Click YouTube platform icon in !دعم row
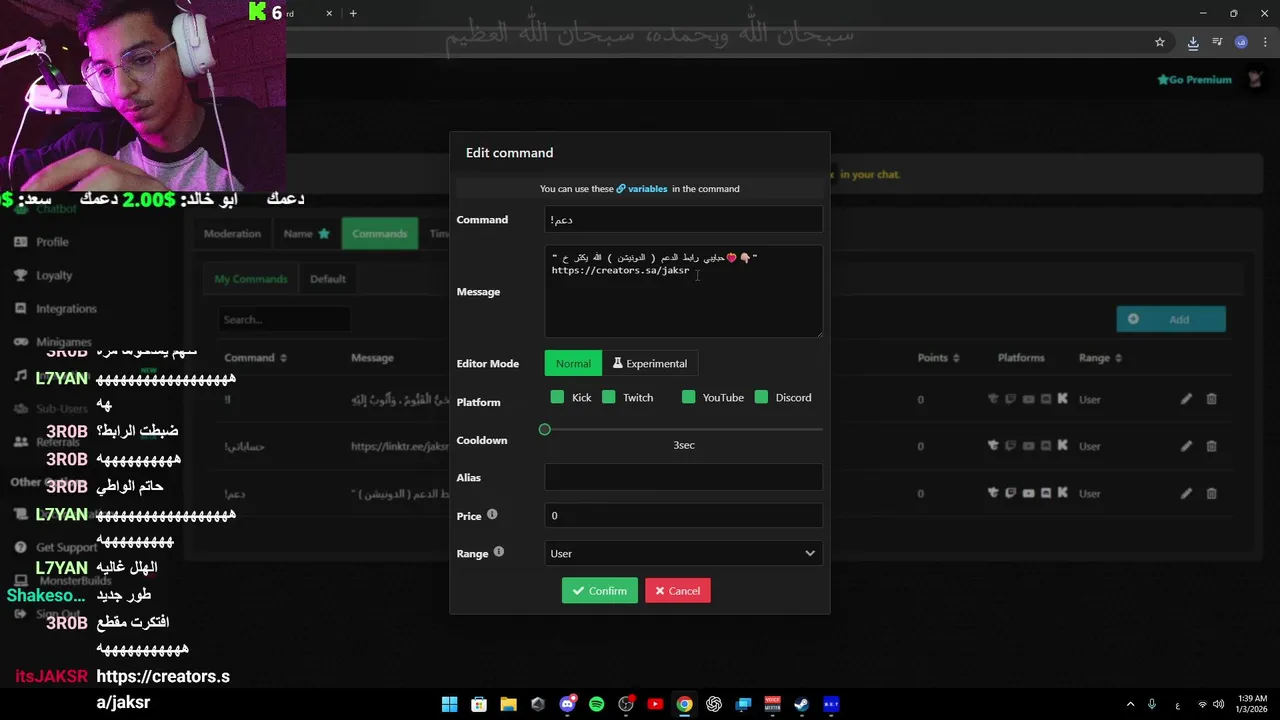 (1028, 493)
